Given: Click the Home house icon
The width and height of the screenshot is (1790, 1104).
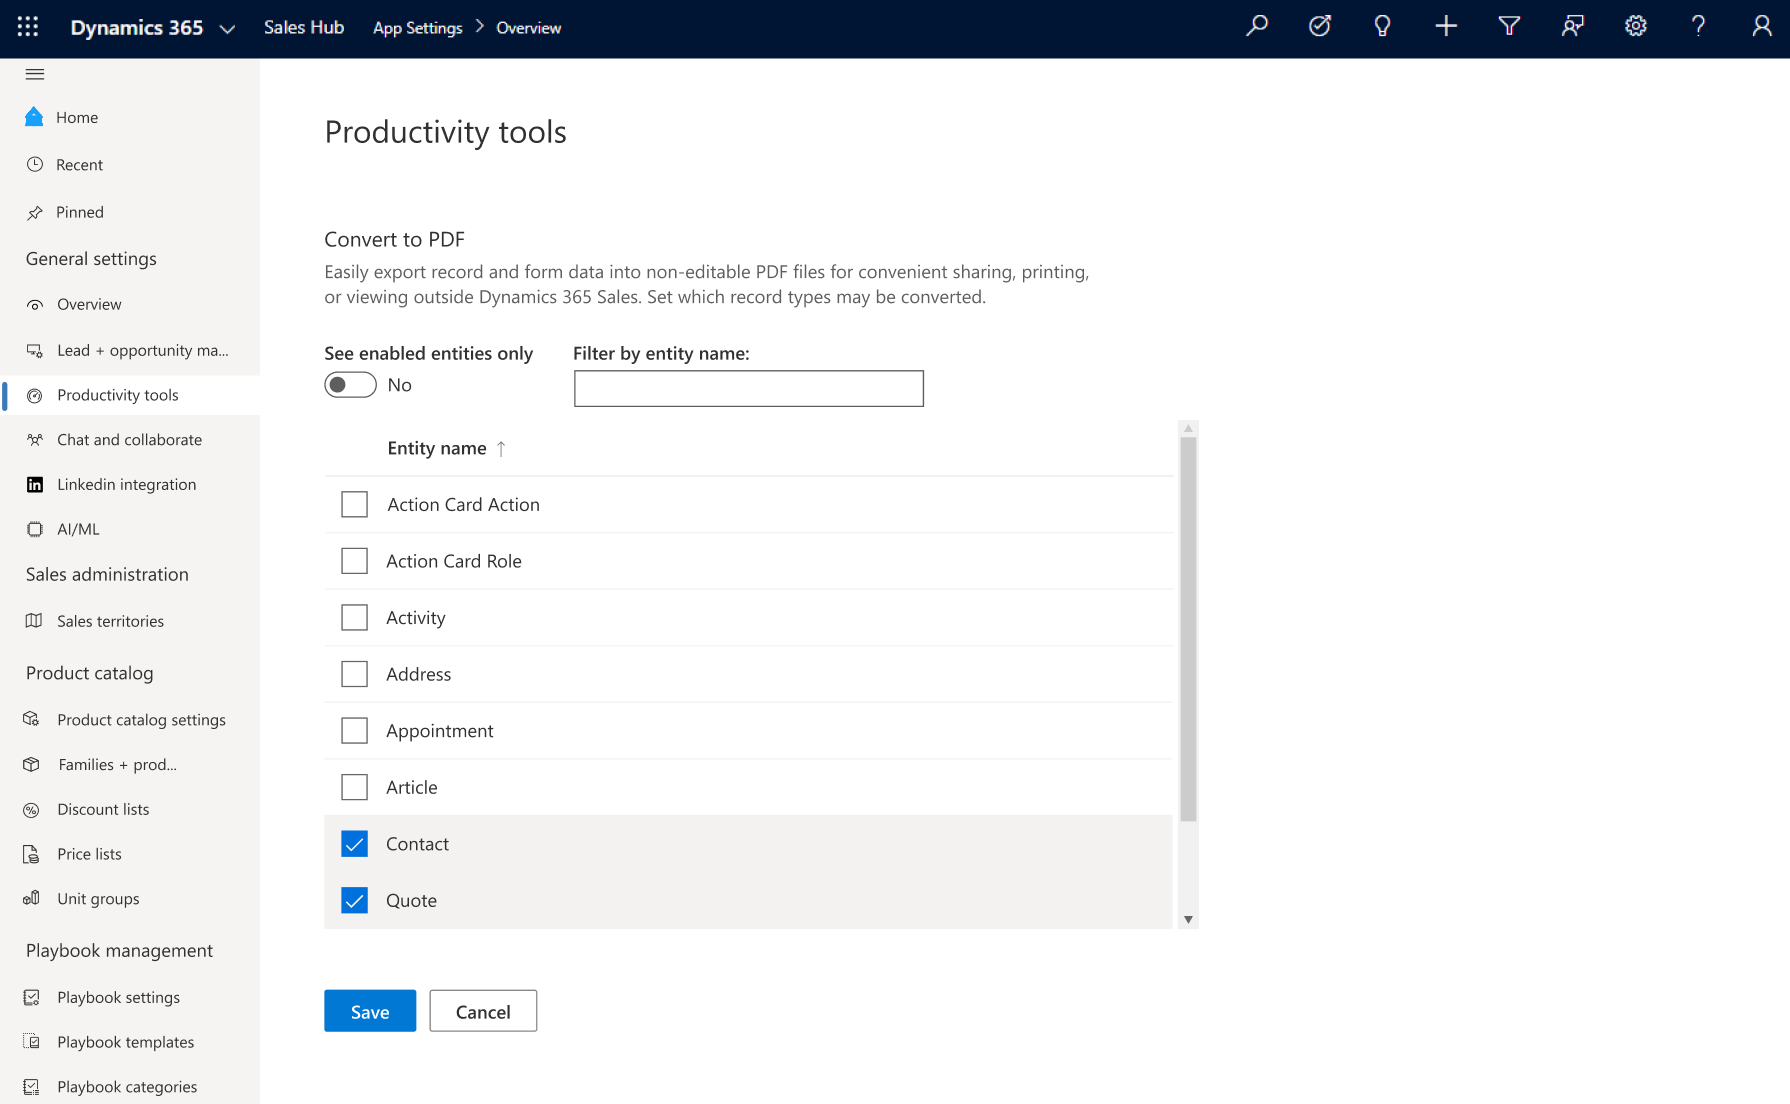Looking at the screenshot, I should (x=34, y=117).
